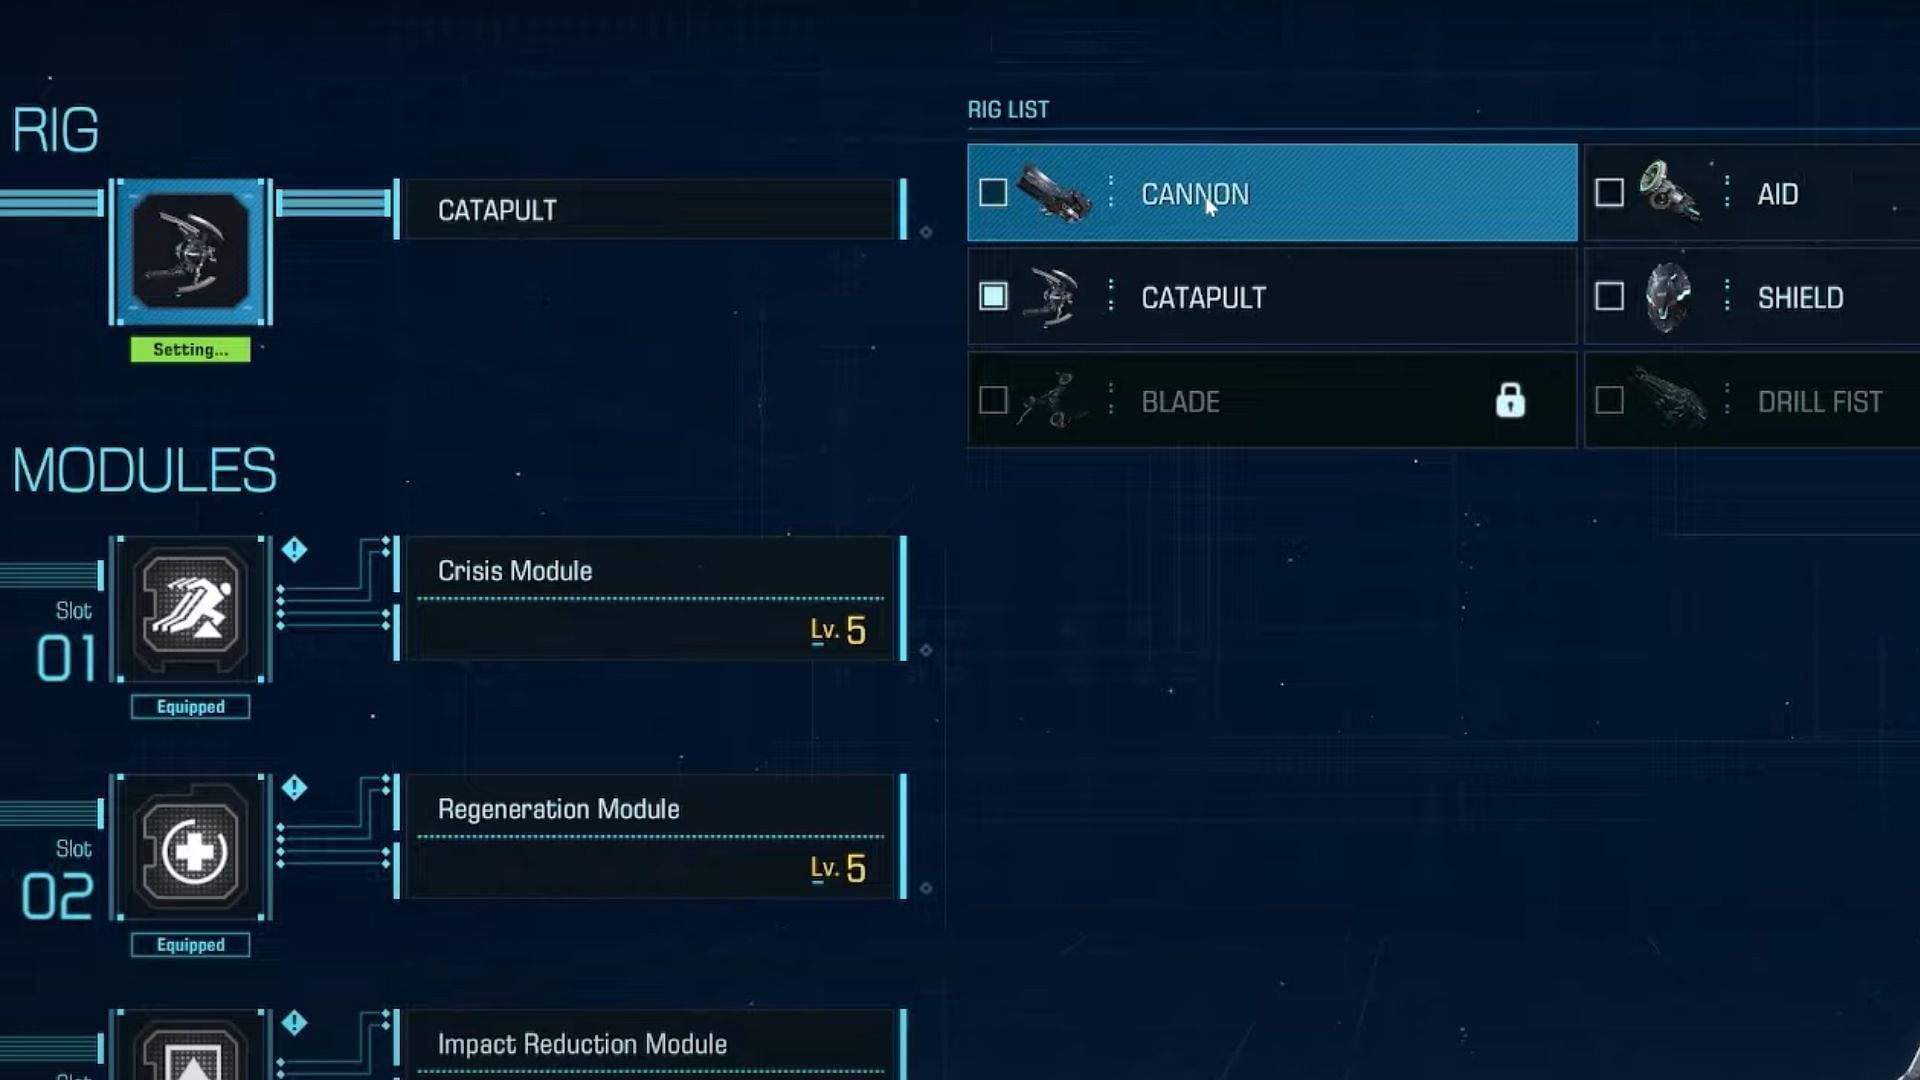Click the Crisis Module icon
1920x1080 pixels.
(x=191, y=611)
